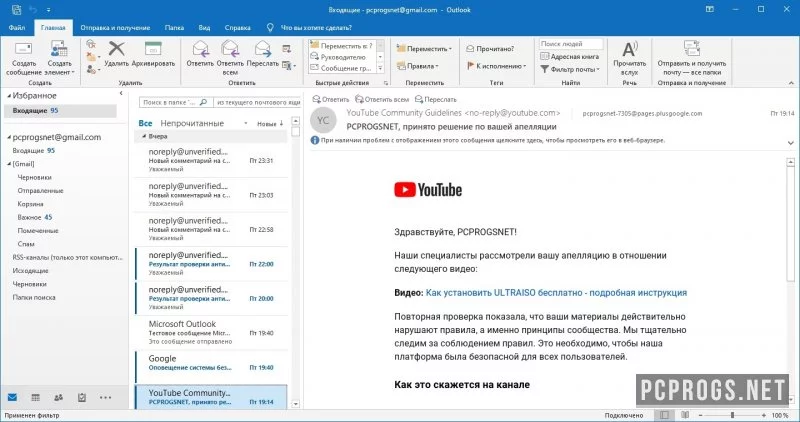Click the Archive (Архивировать) icon
The height and width of the screenshot is (422, 800).
(153, 49)
